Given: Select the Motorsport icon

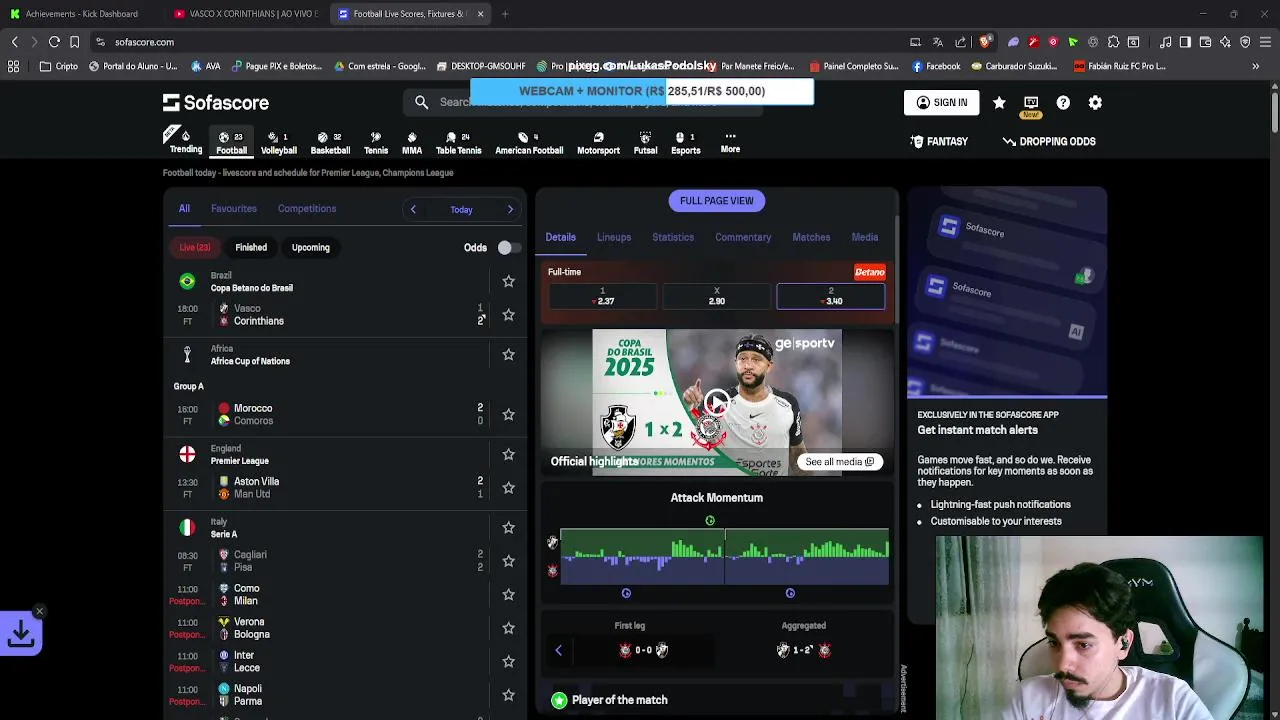Looking at the screenshot, I should tap(598, 143).
